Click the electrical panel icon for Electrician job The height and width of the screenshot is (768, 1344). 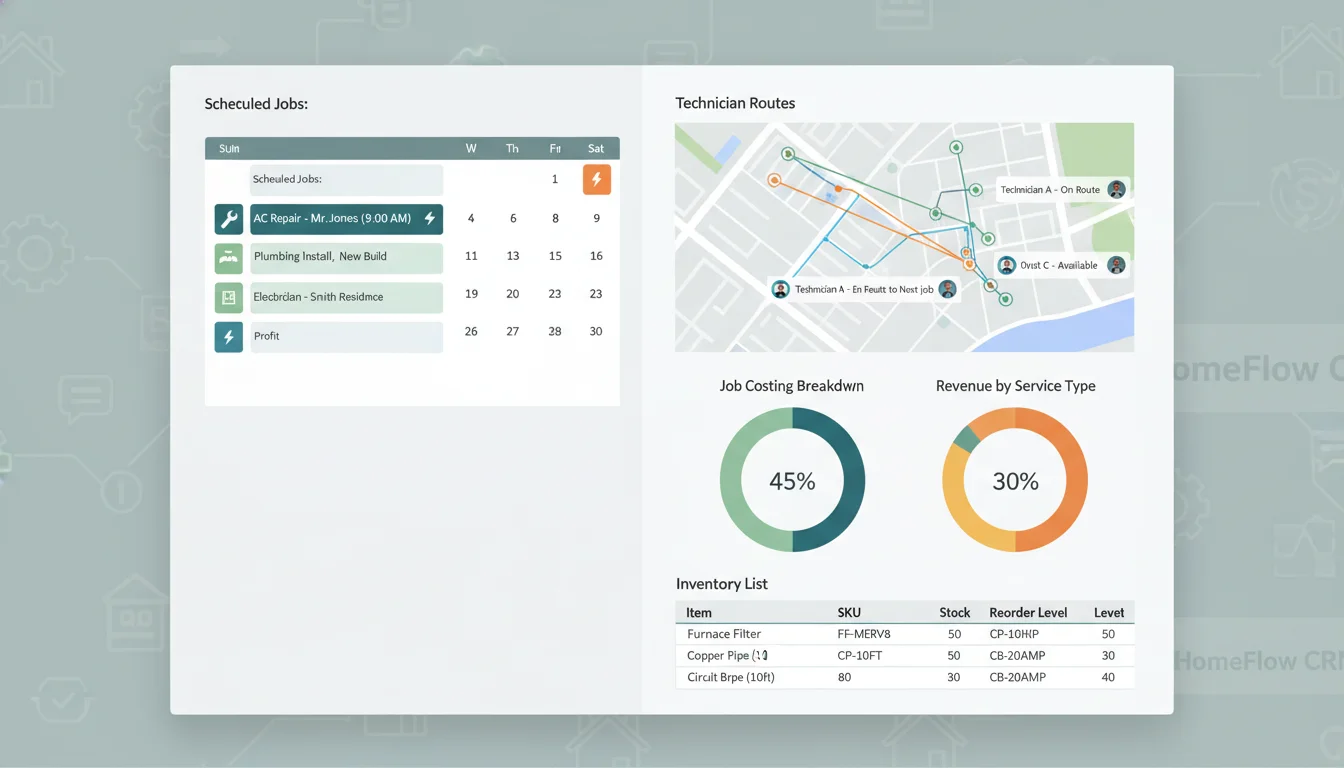click(x=228, y=297)
